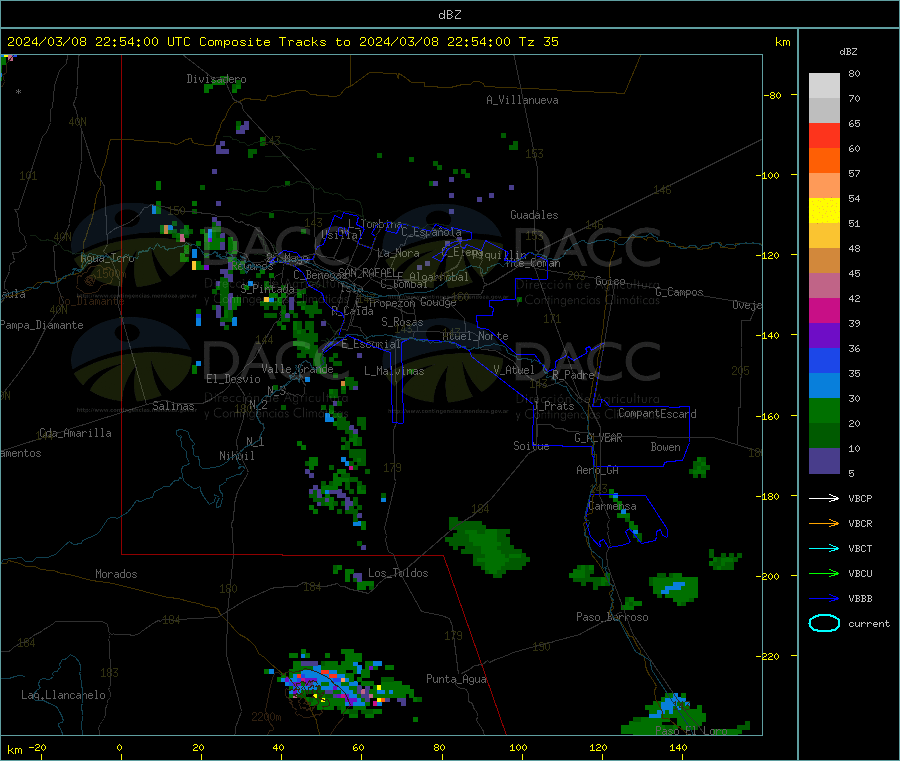Click the 'El_Desvio' map label
900x761 pixels.
click(233, 379)
